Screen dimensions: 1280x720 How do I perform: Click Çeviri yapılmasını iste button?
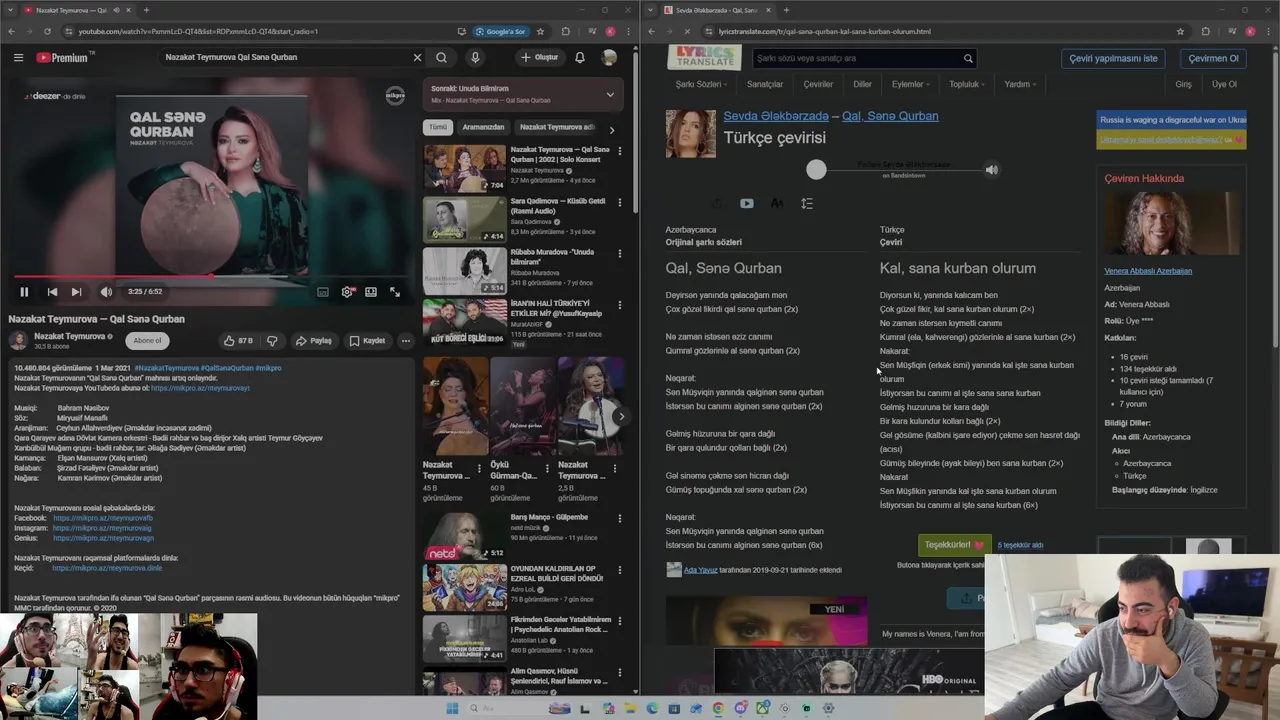[x=1113, y=58]
